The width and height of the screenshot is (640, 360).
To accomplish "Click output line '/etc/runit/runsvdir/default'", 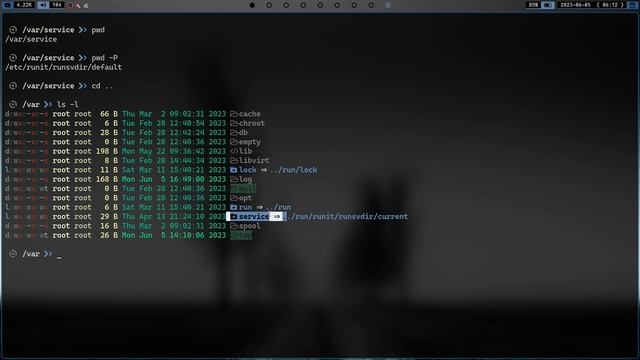I will tap(64, 67).
